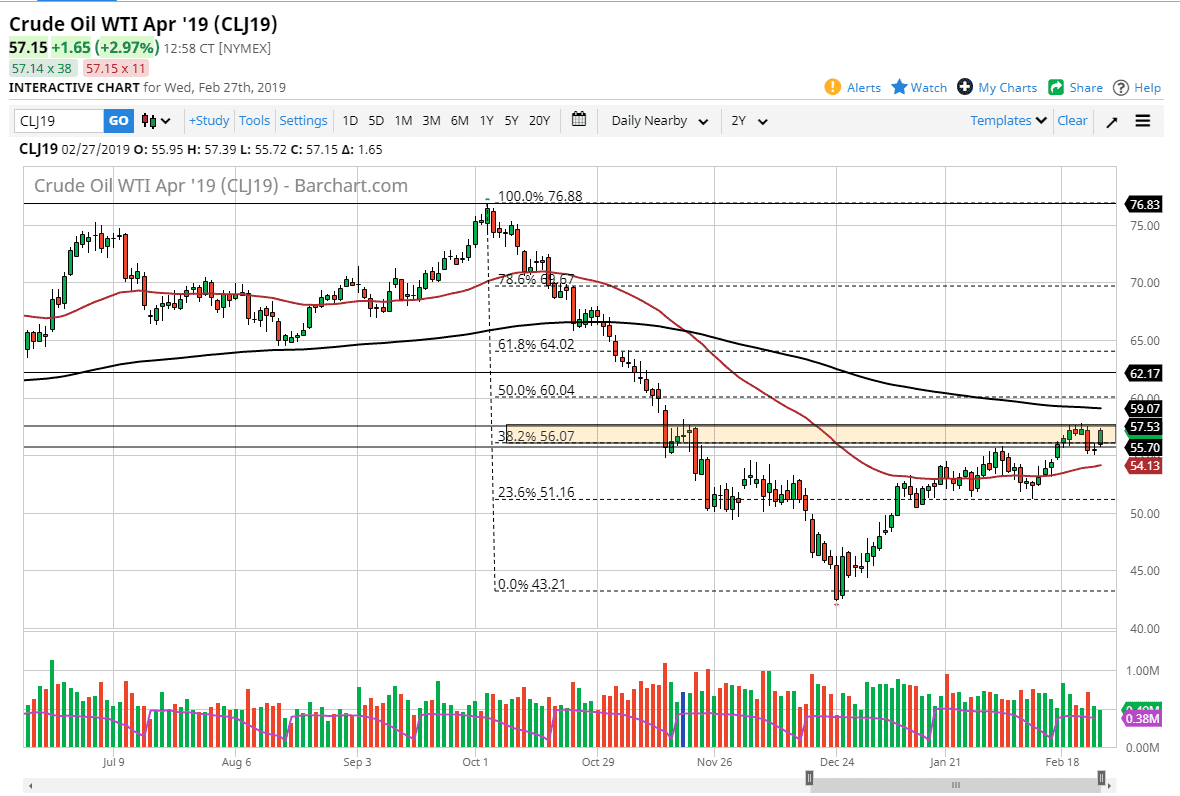Viewport: 1180px width, 796px height.
Task: Add a study with +Study
Action: tap(208, 120)
